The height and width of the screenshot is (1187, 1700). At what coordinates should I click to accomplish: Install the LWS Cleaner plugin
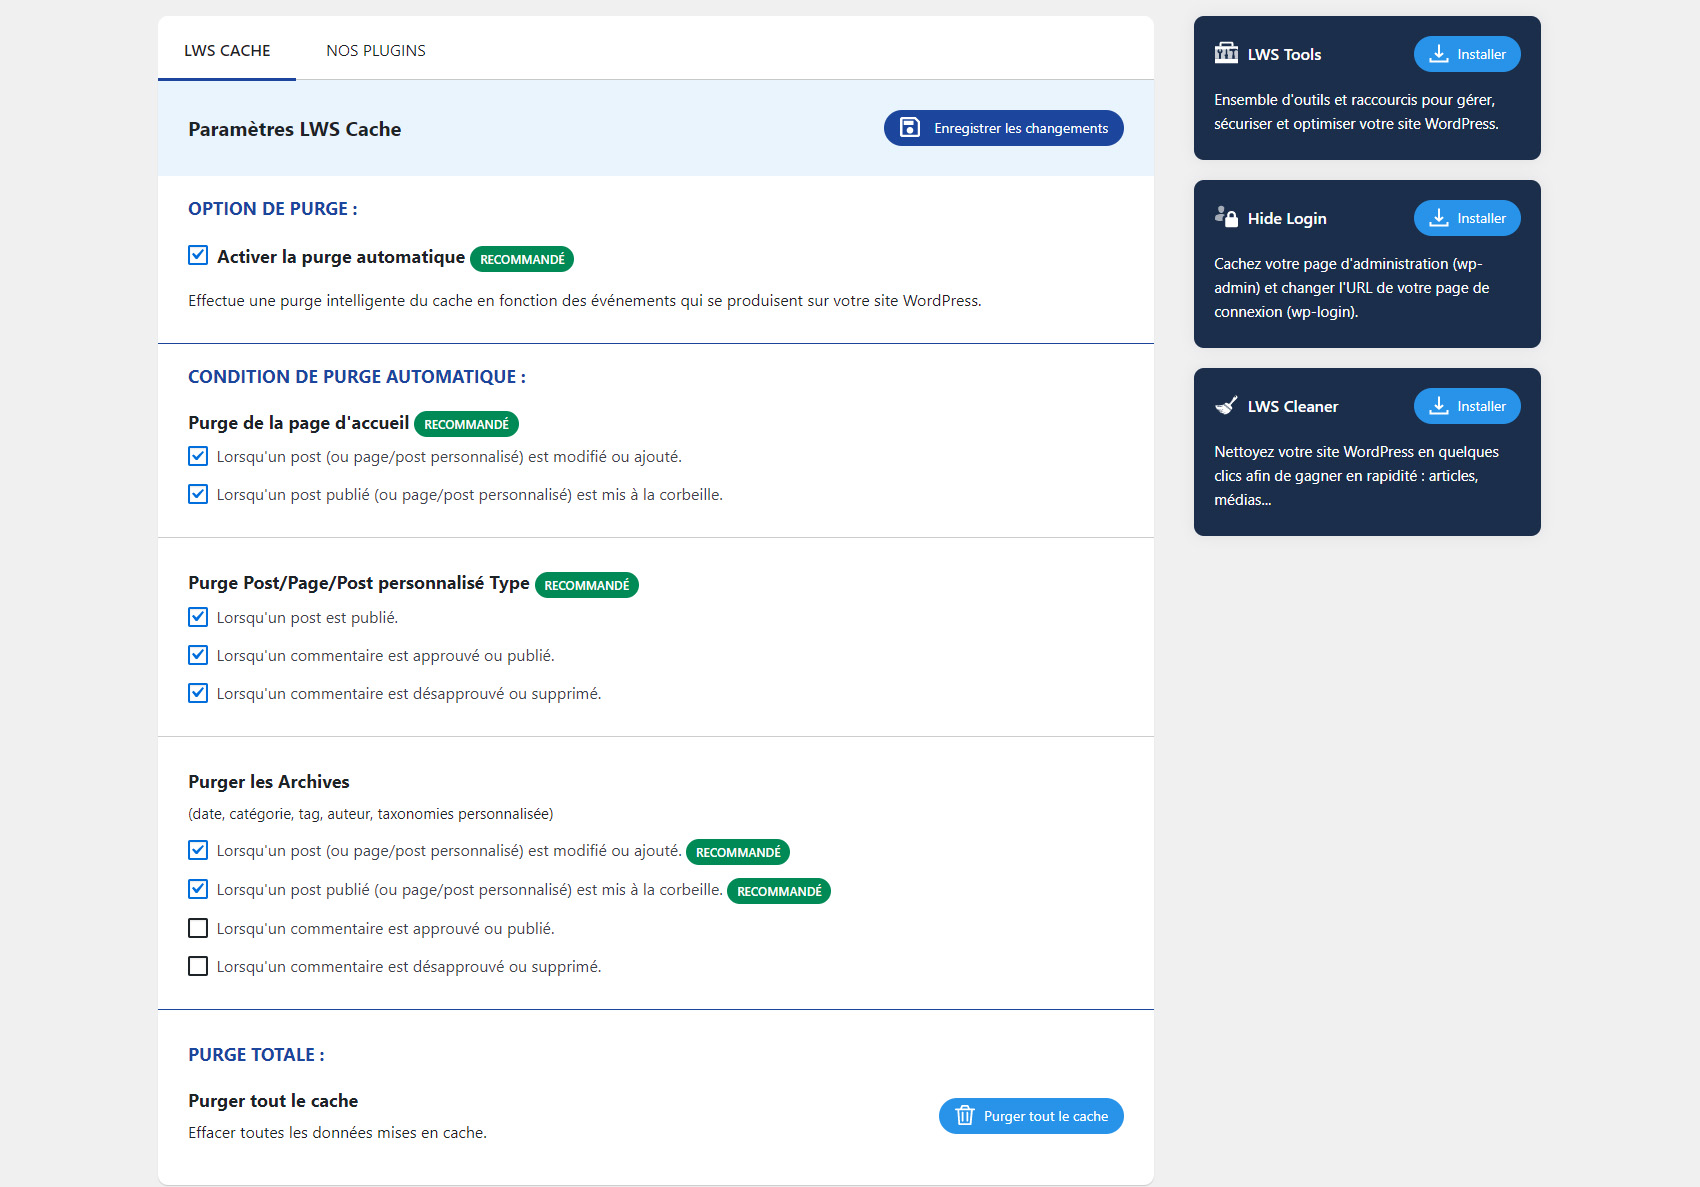click(1467, 406)
